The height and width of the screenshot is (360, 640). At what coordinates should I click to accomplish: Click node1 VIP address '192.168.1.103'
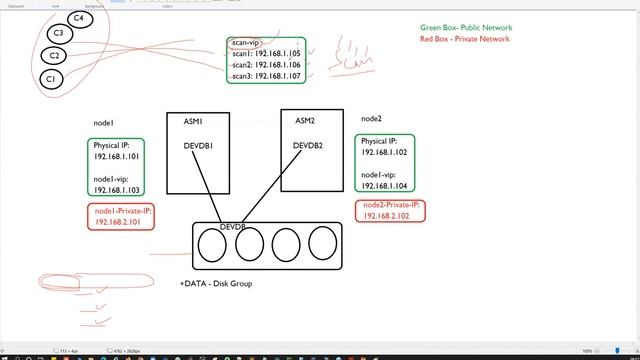(x=116, y=190)
